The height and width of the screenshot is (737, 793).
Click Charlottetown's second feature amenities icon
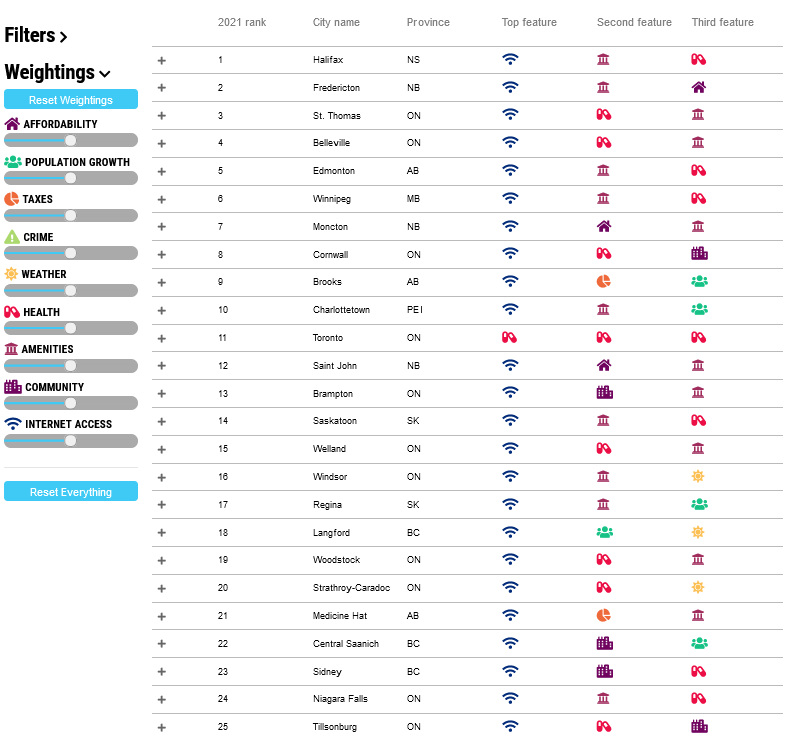click(x=603, y=309)
